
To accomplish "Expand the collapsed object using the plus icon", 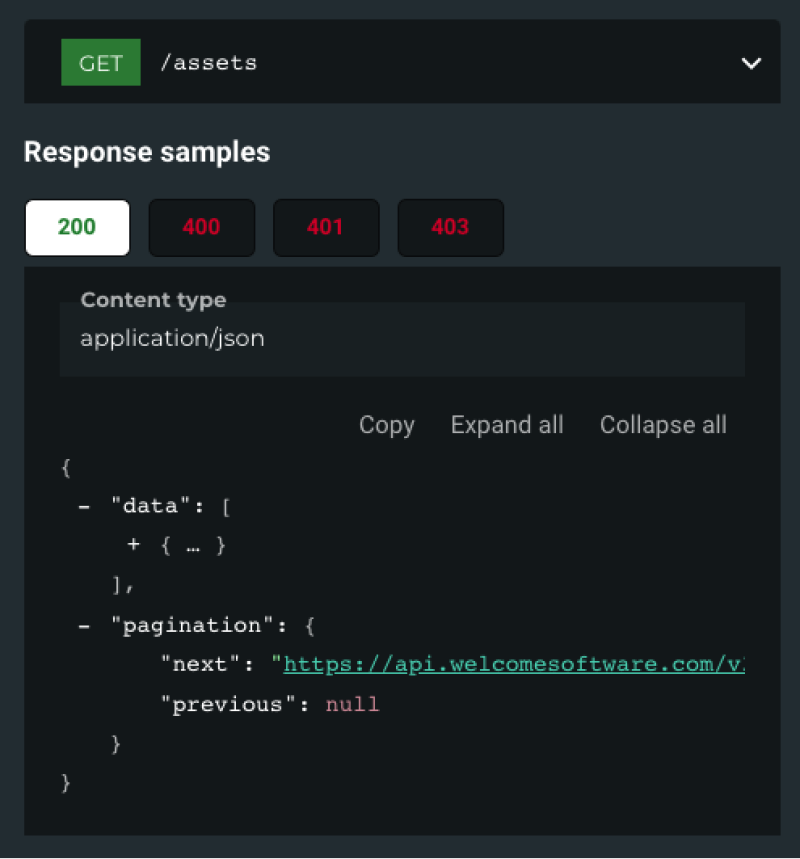I will (133, 546).
